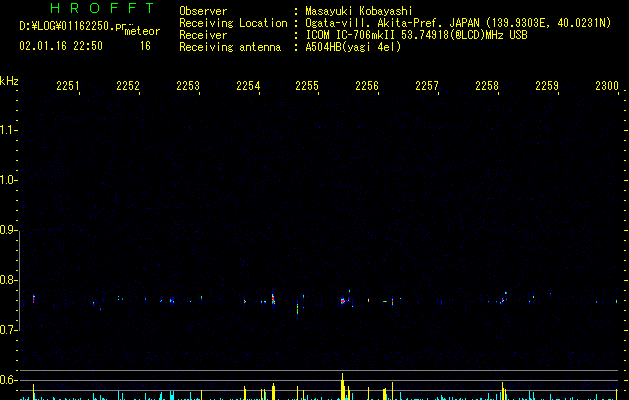Click the meteor label
629x400 pixels.
(x=142, y=31)
